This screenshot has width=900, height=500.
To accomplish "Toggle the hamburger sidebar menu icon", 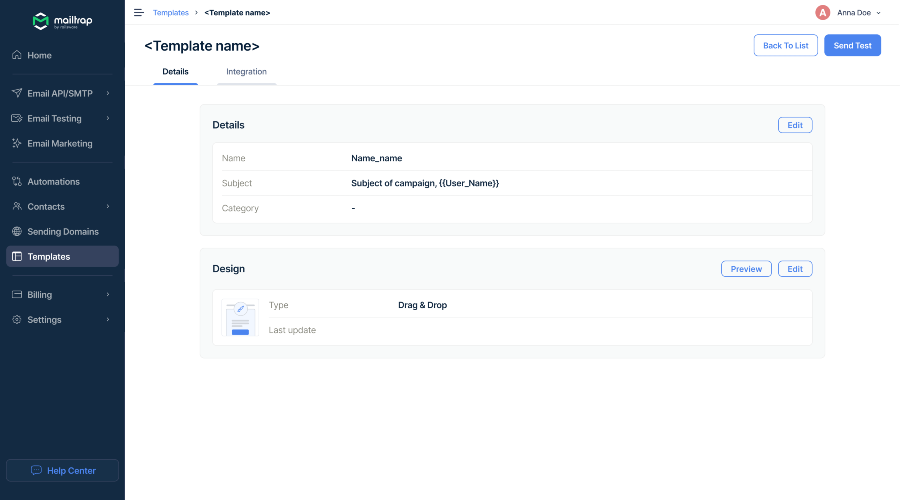I will (x=139, y=13).
